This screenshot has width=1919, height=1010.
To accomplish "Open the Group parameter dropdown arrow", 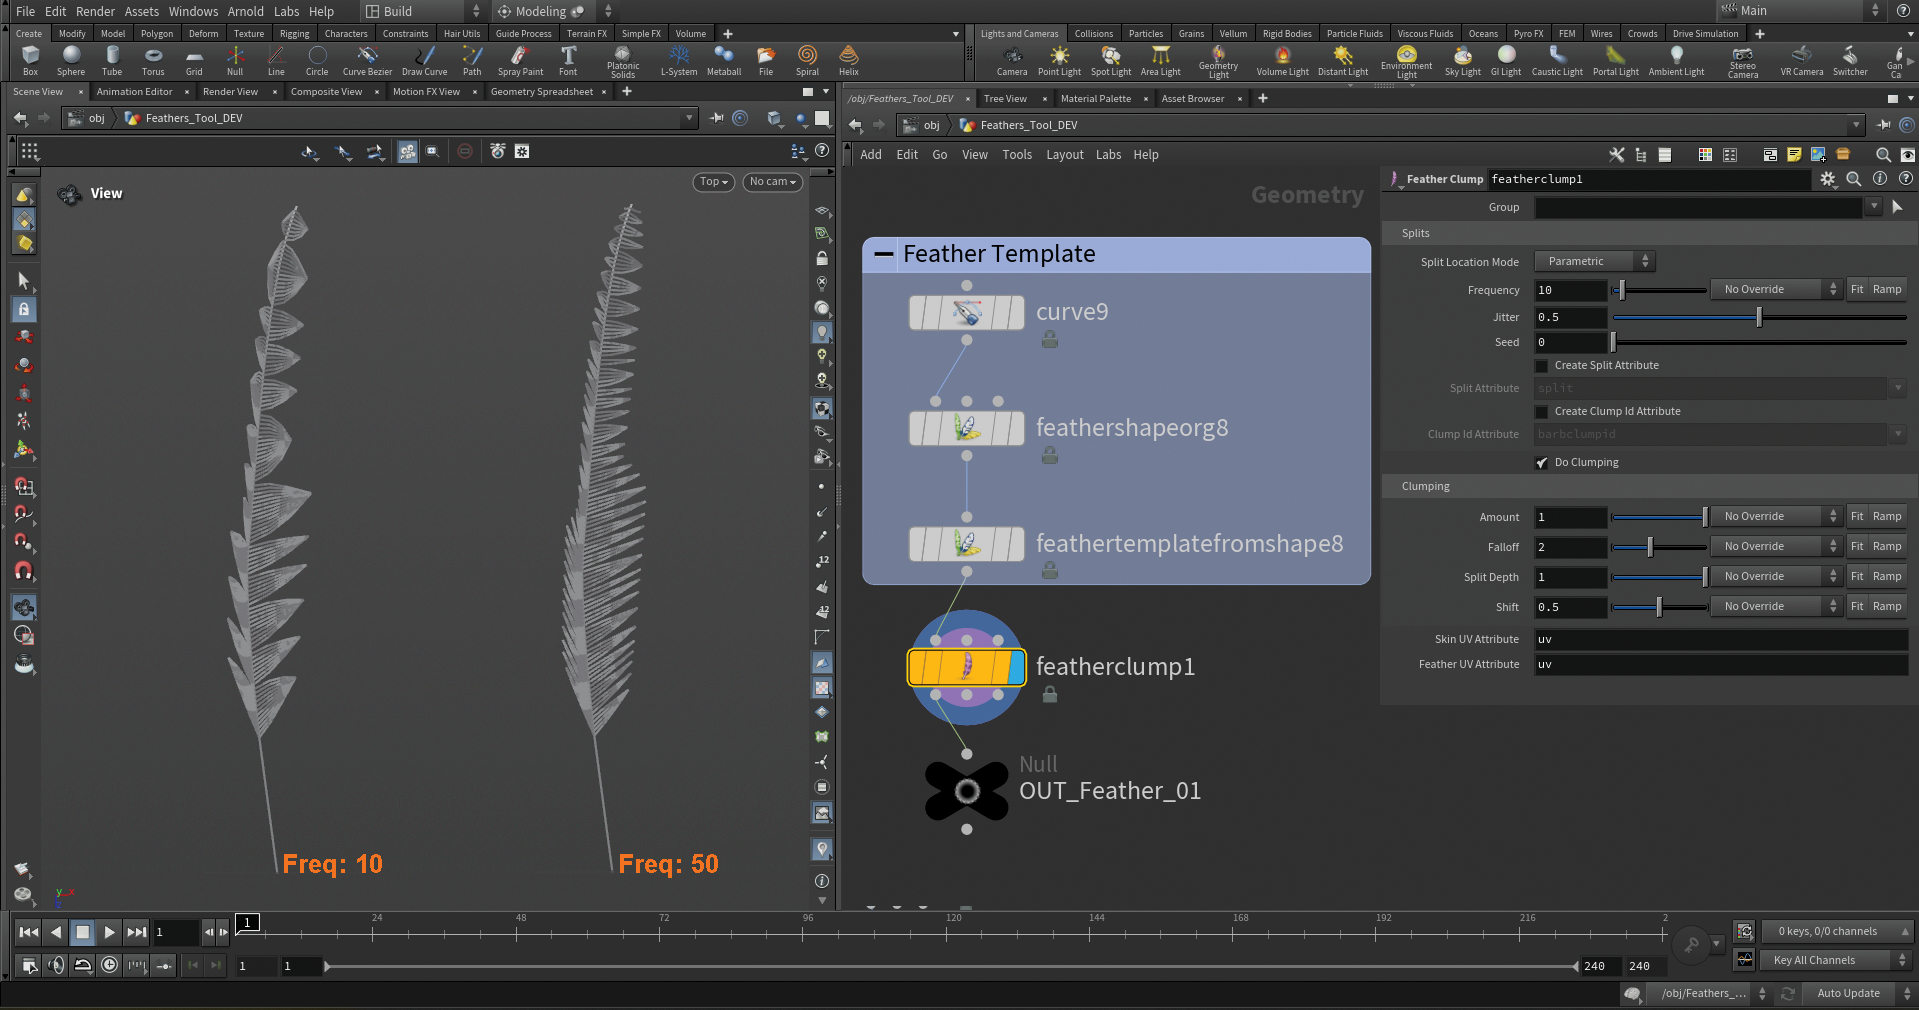I will point(1873,207).
